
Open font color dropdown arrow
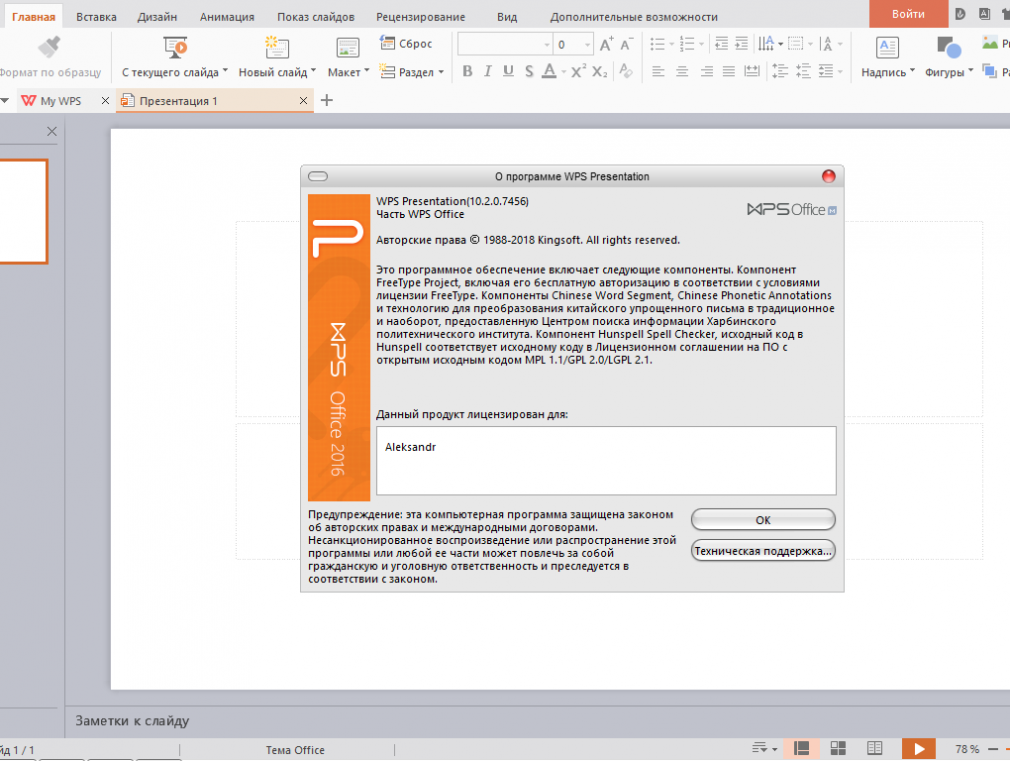pos(563,72)
